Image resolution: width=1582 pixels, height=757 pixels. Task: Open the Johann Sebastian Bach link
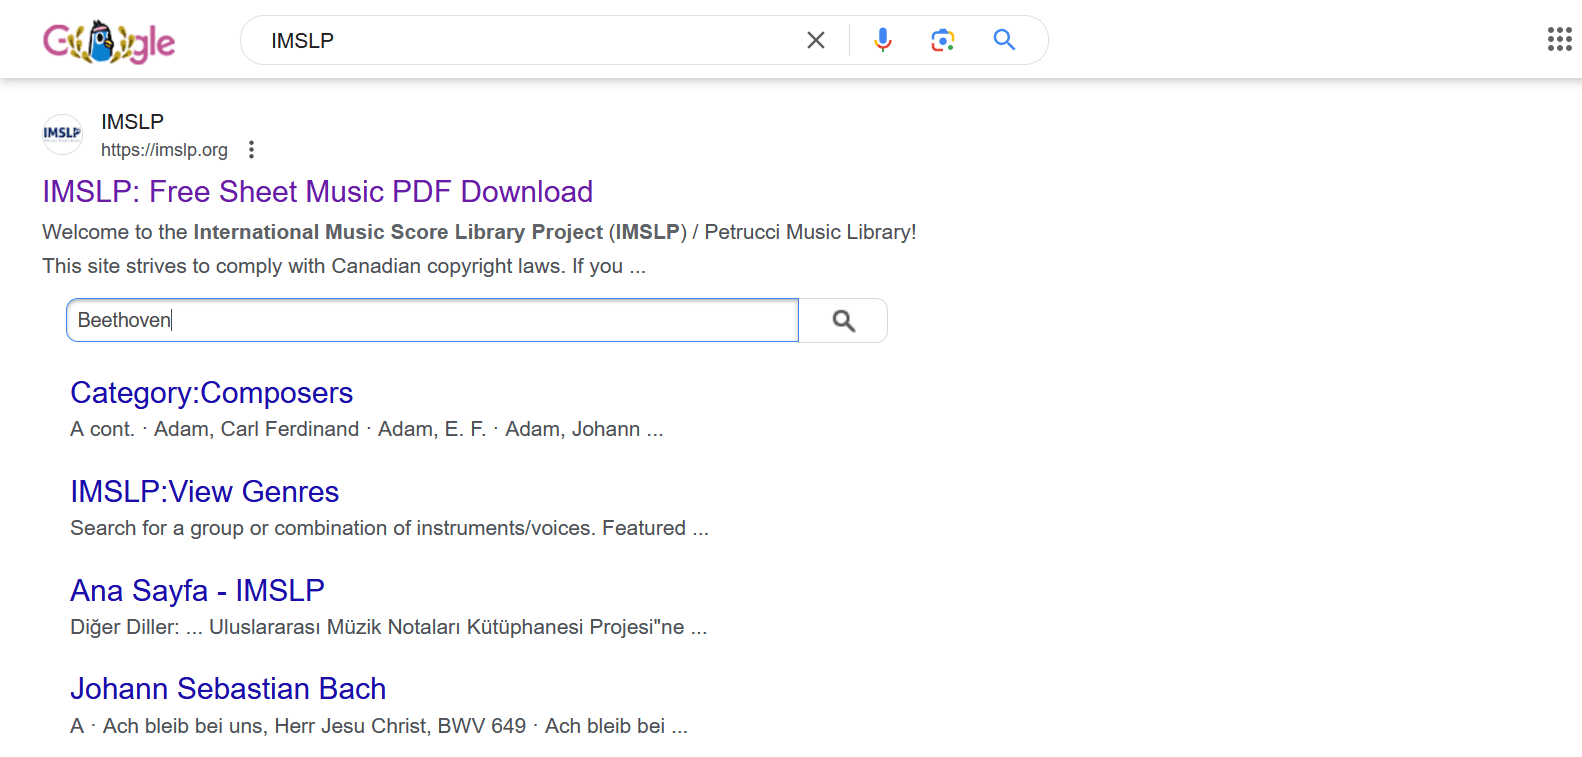[228, 688]
